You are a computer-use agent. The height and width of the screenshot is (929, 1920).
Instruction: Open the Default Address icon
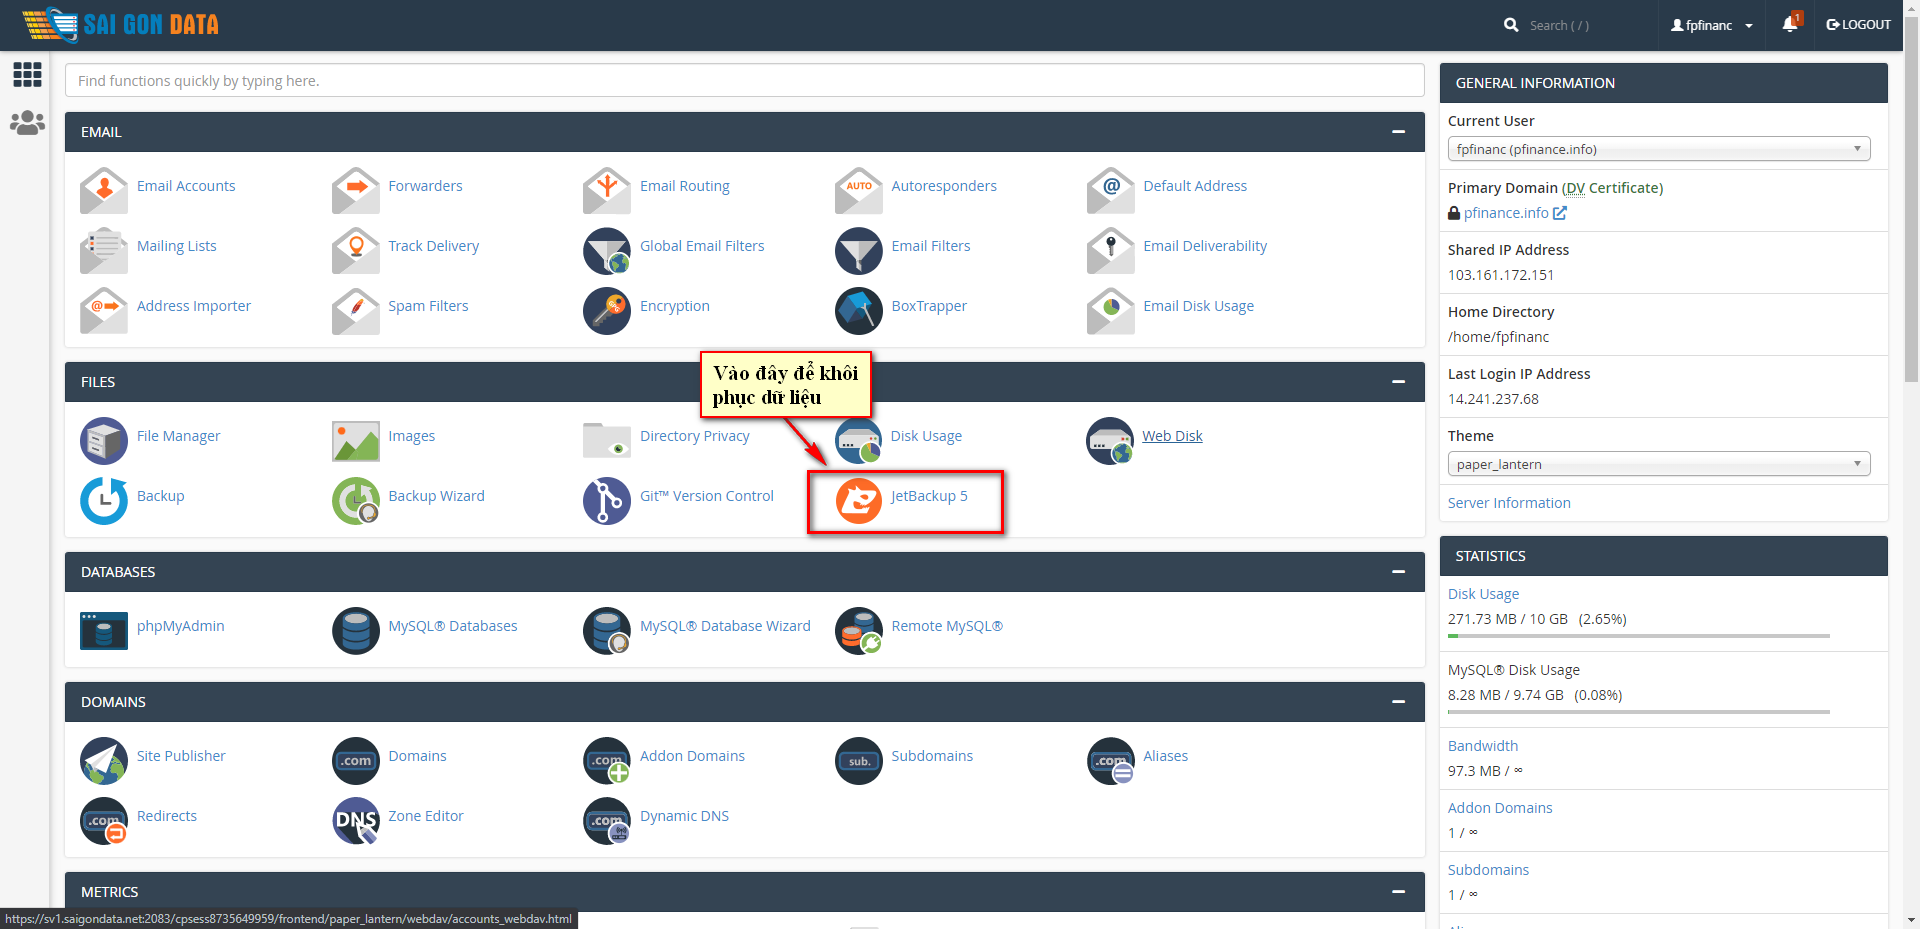[1111, 190]
